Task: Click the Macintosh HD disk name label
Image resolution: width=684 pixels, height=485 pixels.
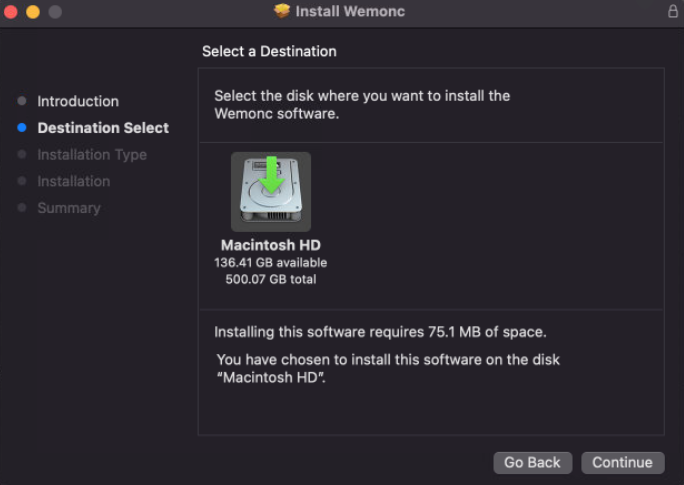Action: (271, 245)
